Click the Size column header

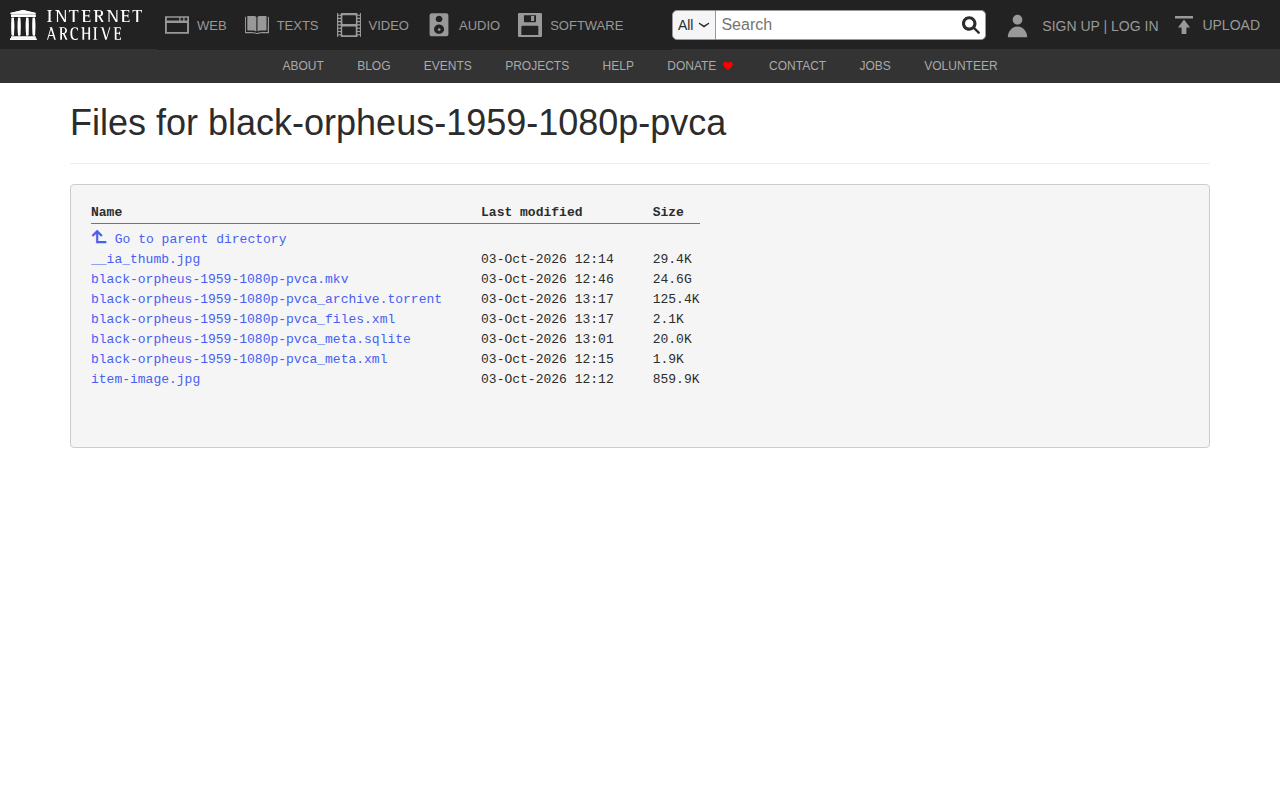(668, 212)
